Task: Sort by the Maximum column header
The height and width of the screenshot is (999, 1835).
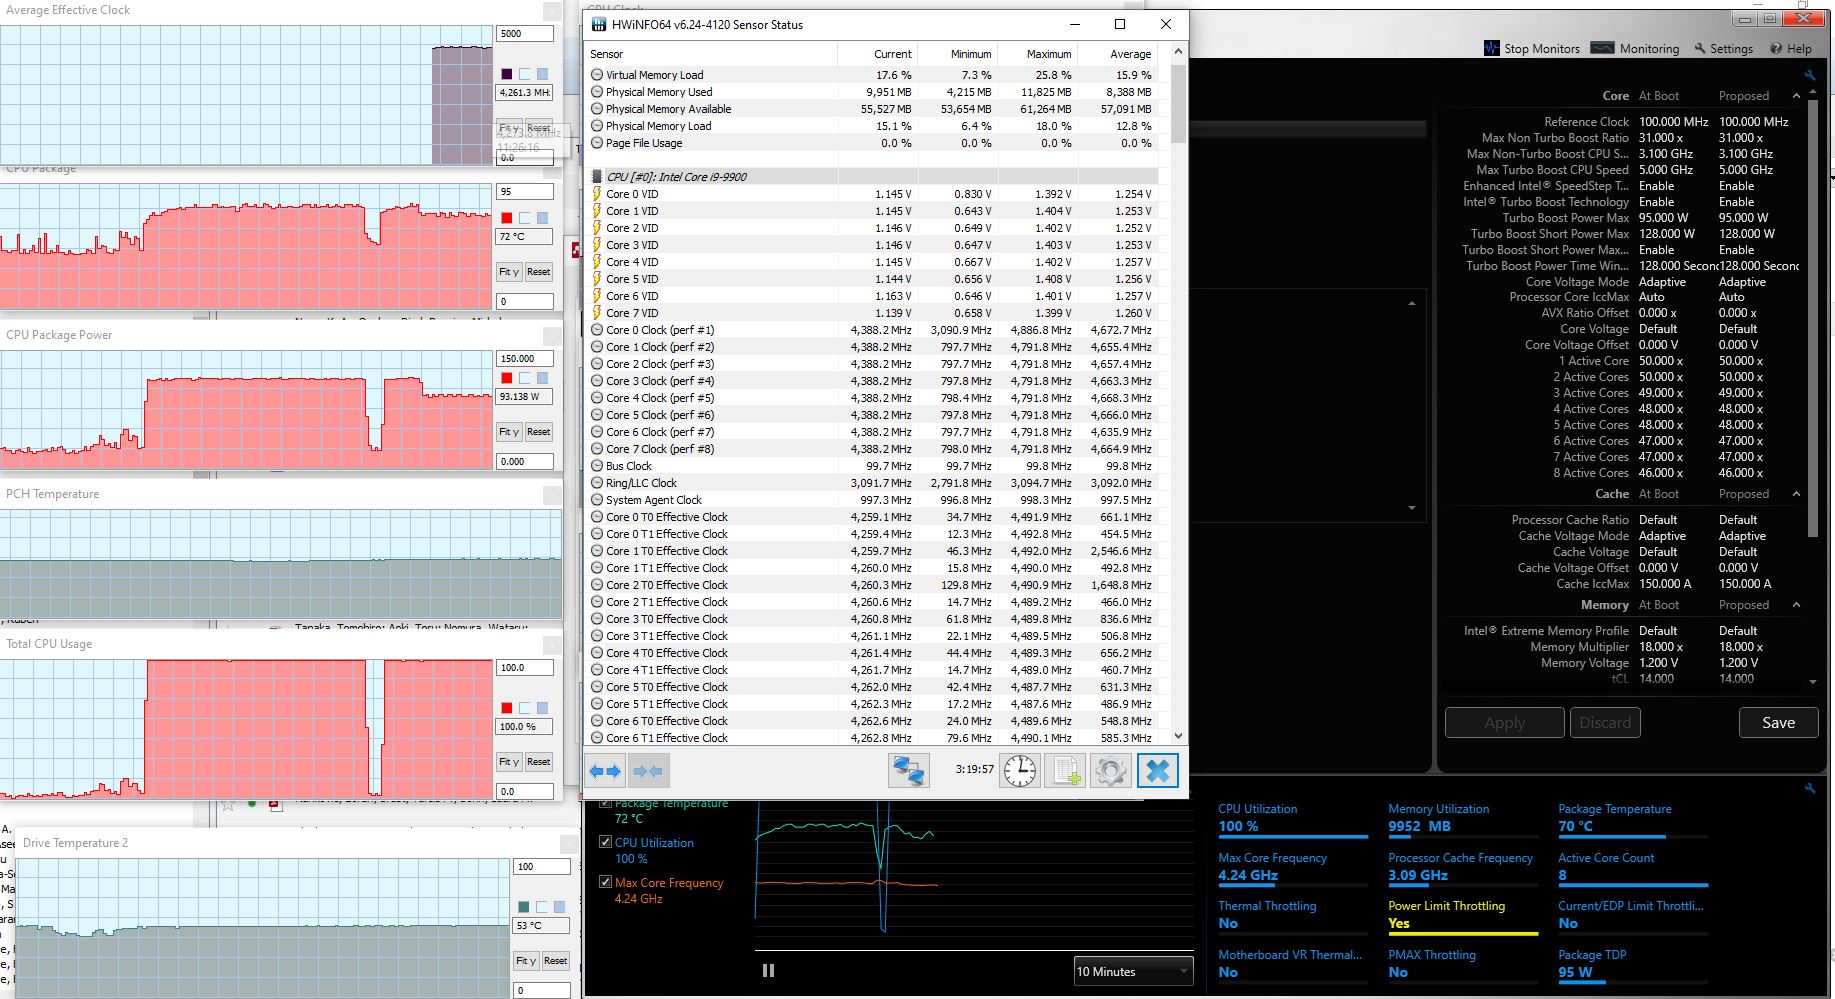Action: [1037, 54]
